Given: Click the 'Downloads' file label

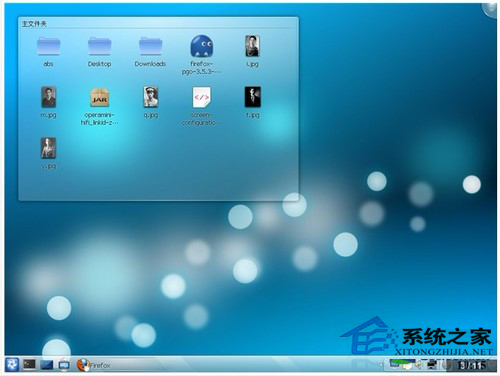Looking at the screenshot, I should pos(150,64).
